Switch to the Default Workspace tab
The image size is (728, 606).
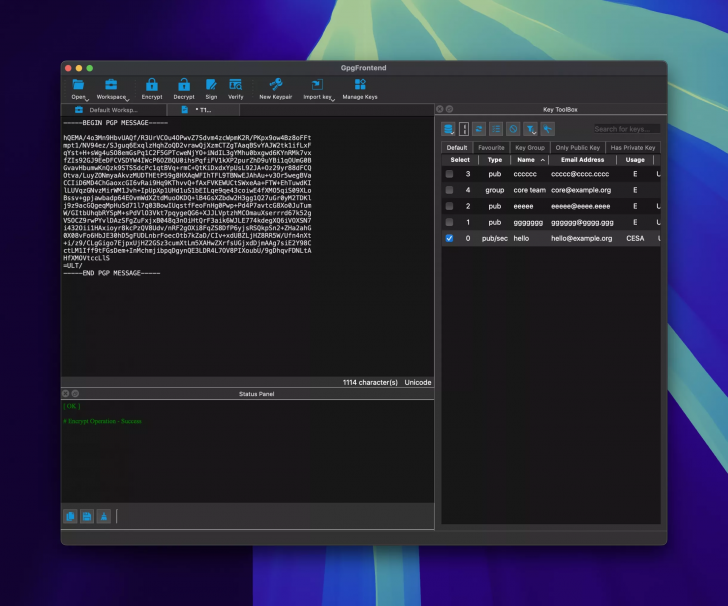113,110
